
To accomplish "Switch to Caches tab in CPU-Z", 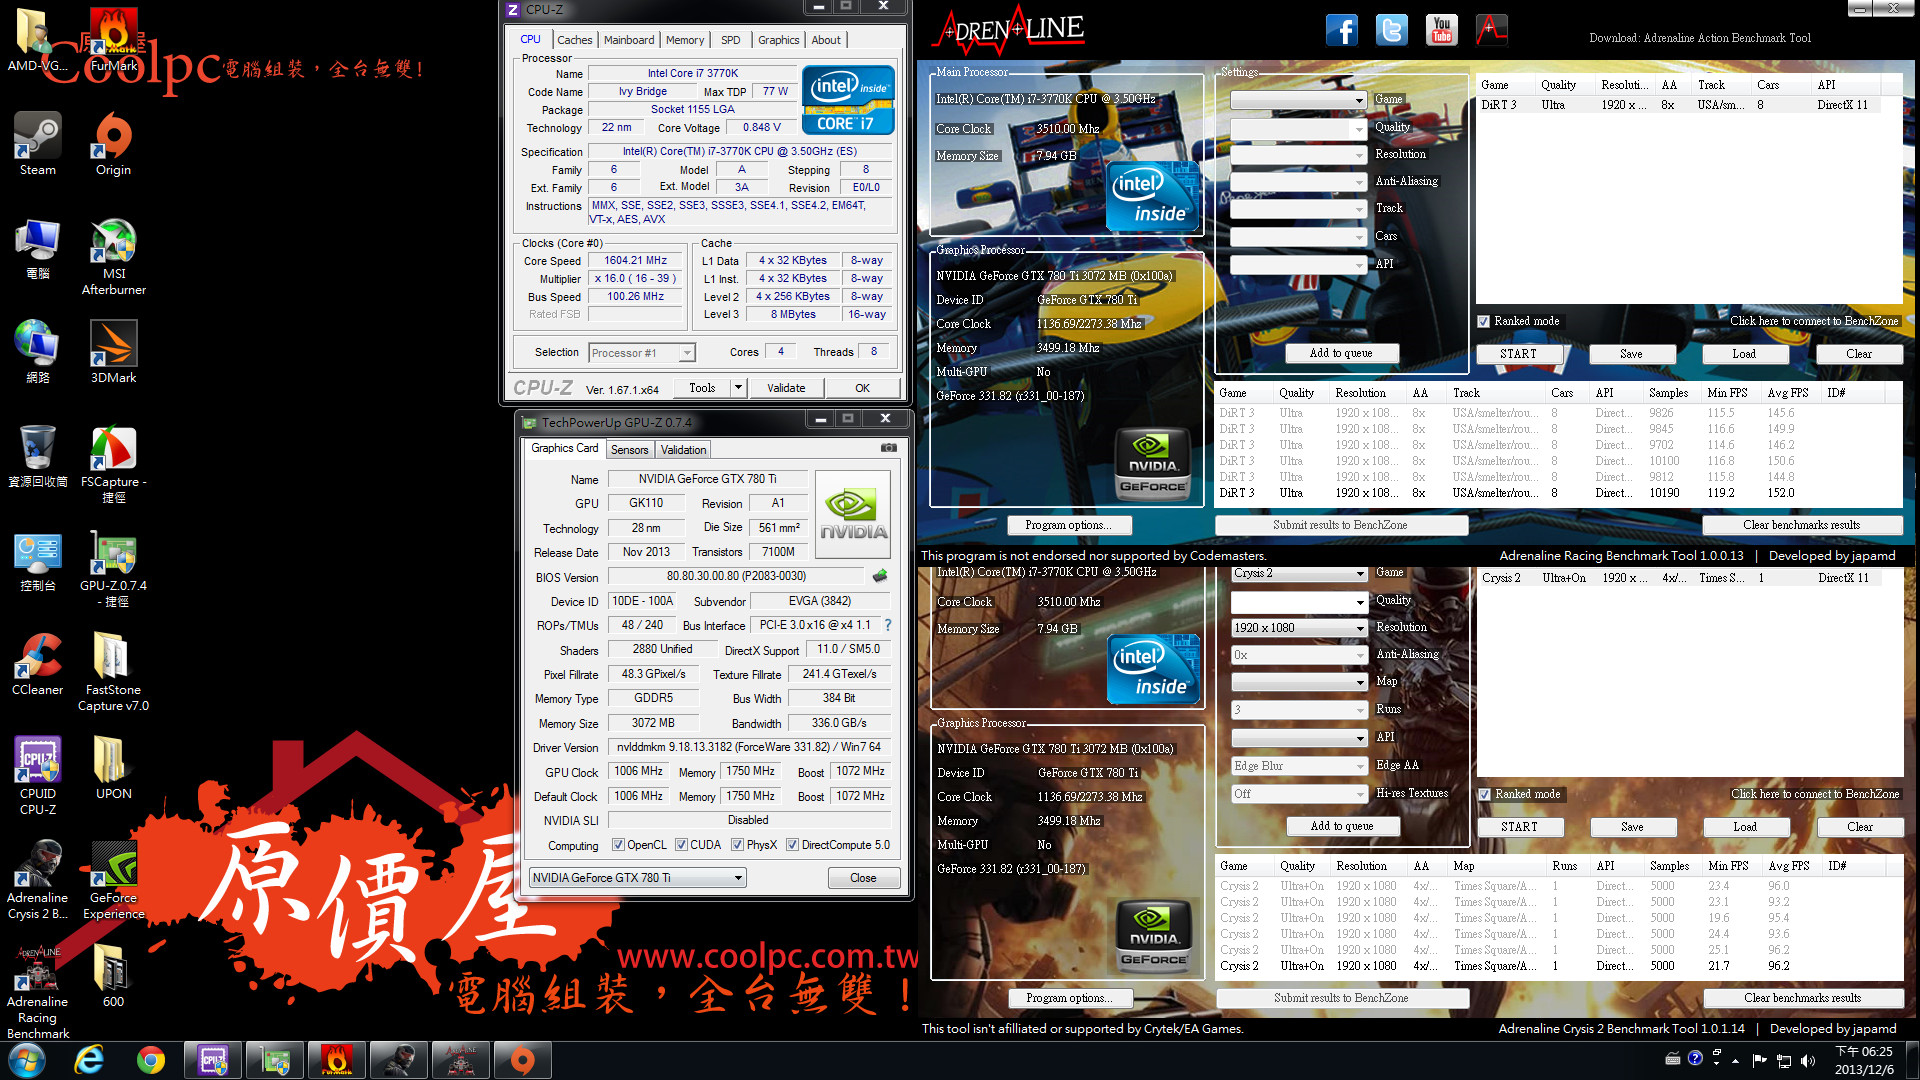I will click(574, 40).
